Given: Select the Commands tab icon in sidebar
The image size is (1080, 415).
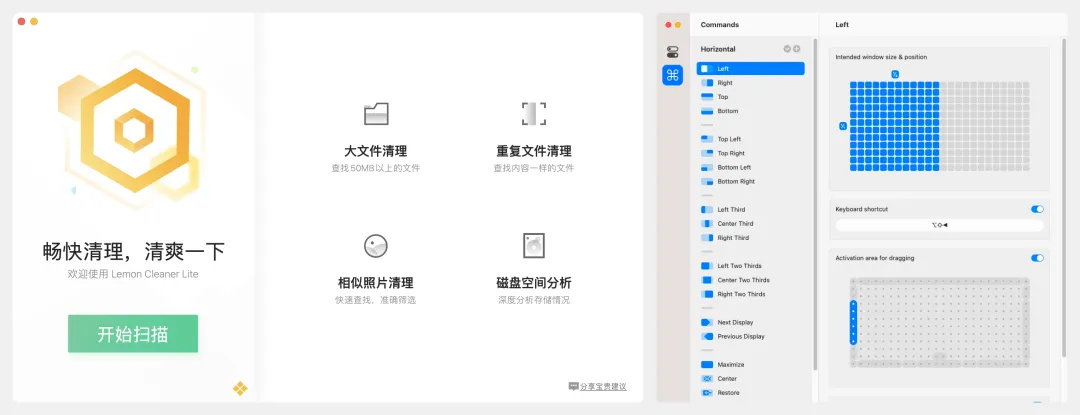Looking at the screenshot, I should (673, 75).
